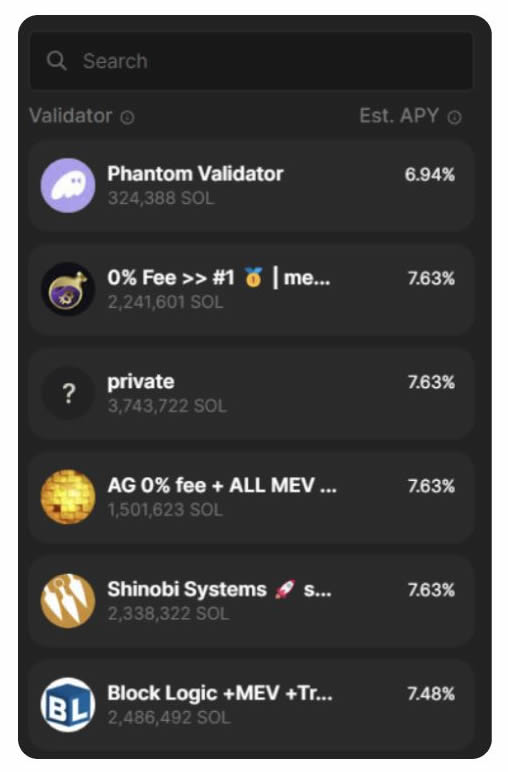Open the Est. APY info icon

pos(454,118)
